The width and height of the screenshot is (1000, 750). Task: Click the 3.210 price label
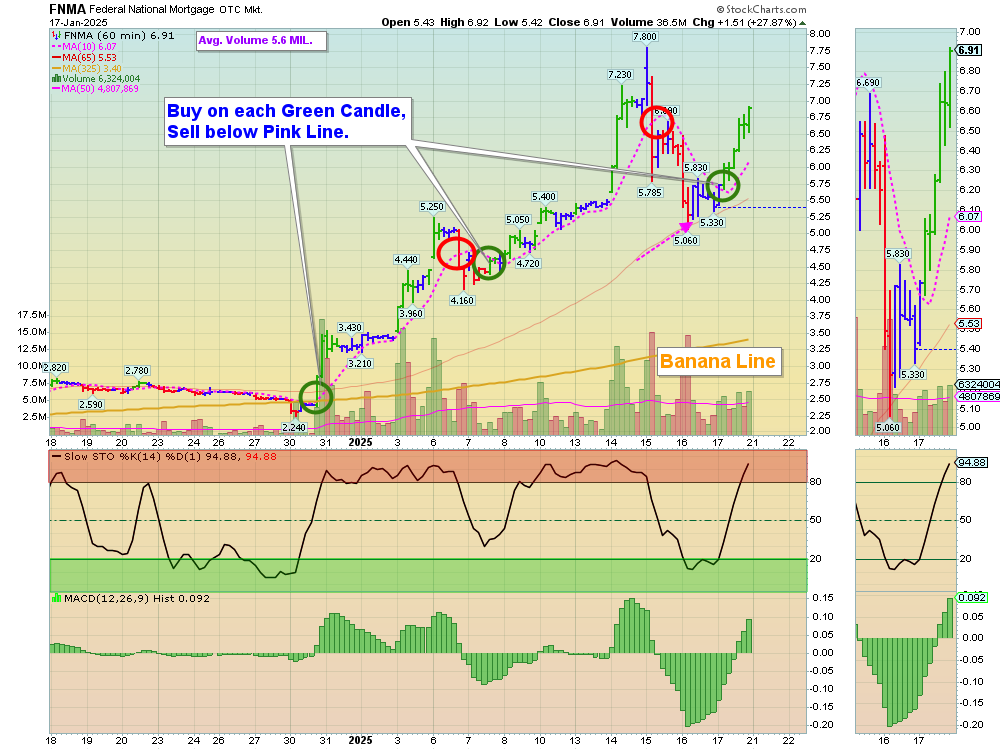360,364
